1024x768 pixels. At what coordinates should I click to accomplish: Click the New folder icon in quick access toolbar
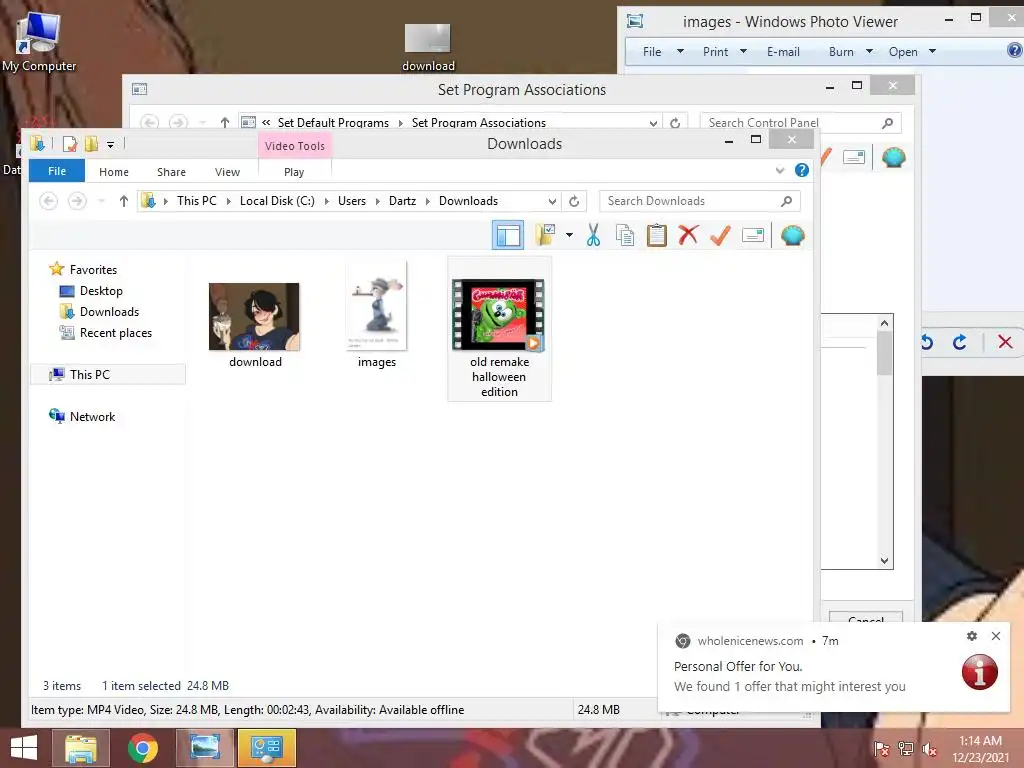coord(91,144)
